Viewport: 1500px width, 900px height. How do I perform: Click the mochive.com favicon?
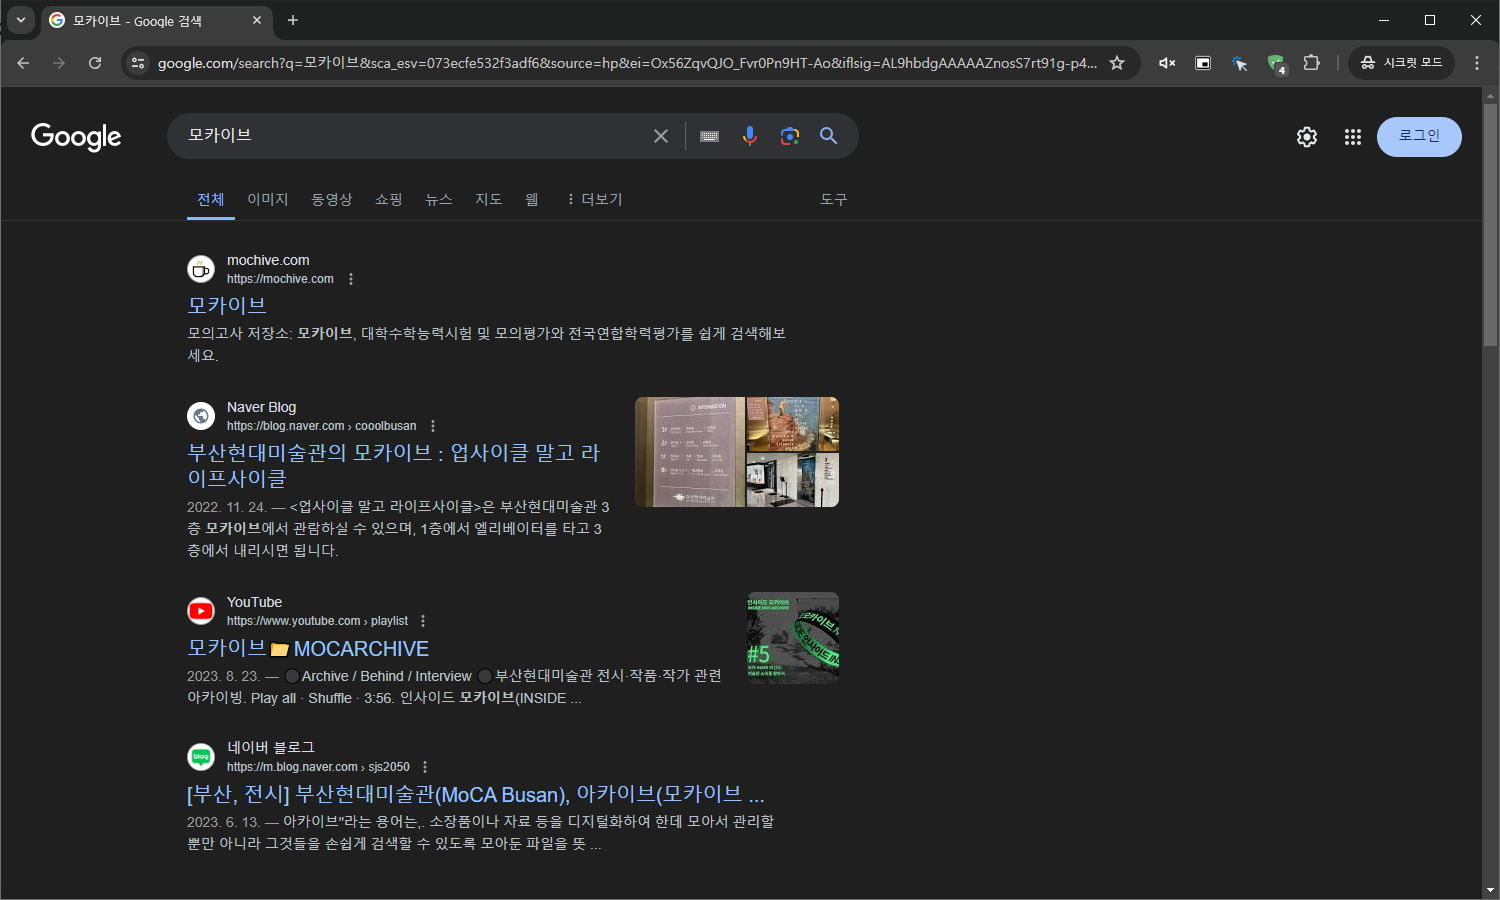[201, 269]
